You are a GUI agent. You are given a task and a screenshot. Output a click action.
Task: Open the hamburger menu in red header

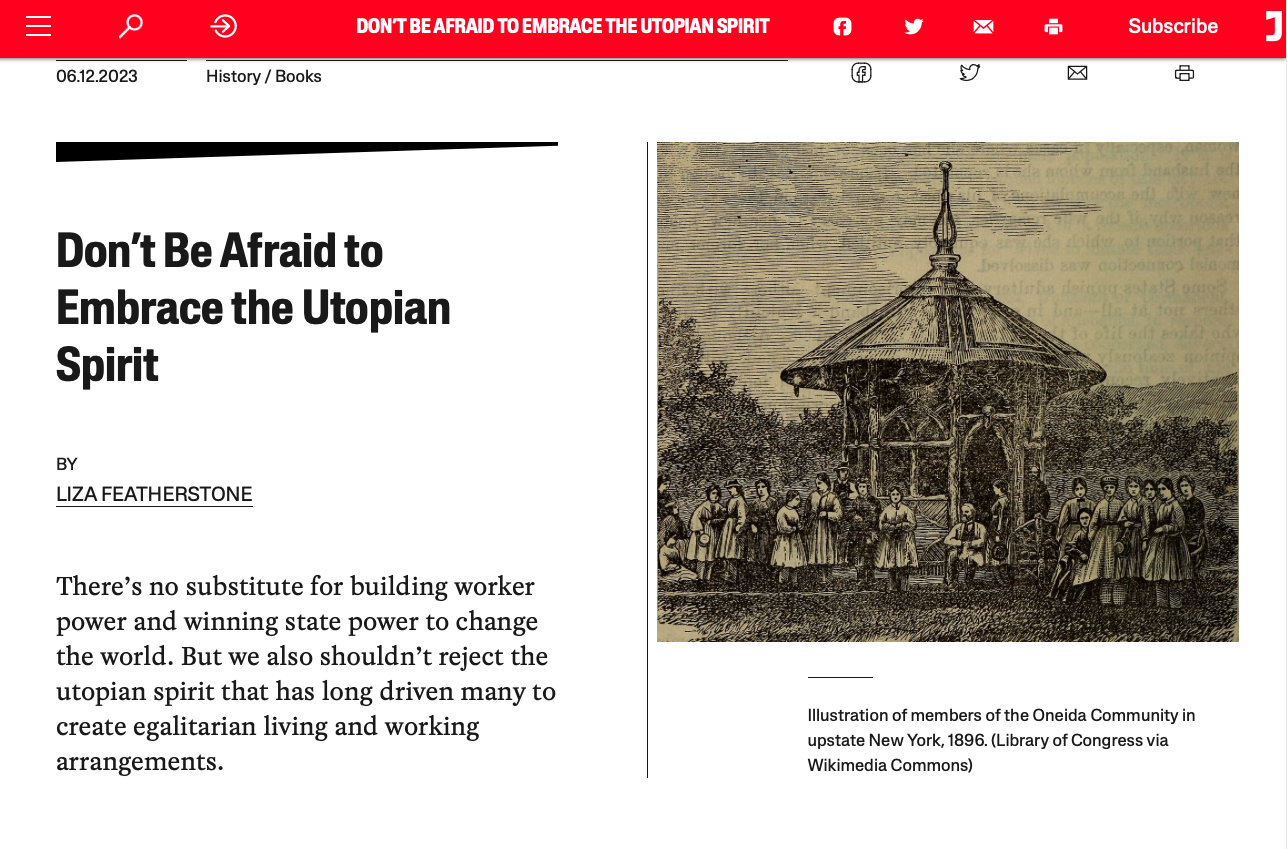tap(39, 27)
